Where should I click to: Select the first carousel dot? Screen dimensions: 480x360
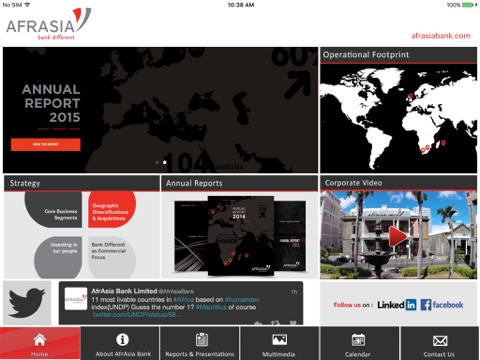click(157, 162)
